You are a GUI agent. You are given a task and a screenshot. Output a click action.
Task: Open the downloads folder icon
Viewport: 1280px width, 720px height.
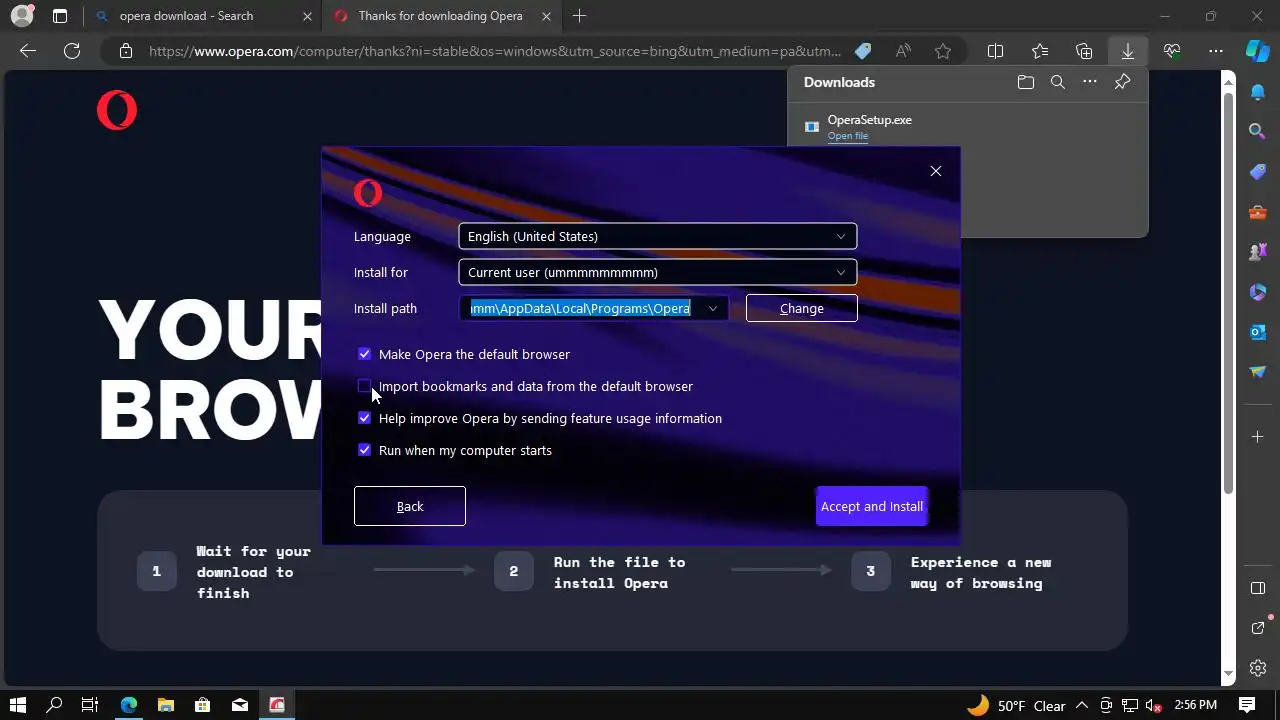point(1025,82)
